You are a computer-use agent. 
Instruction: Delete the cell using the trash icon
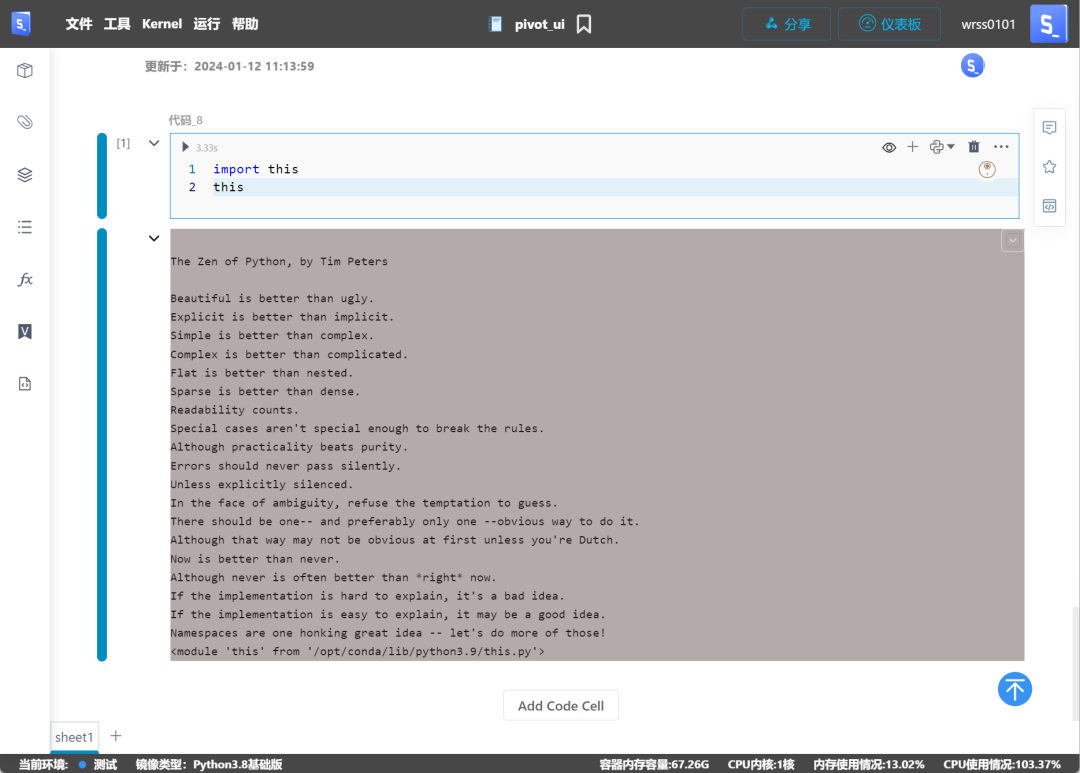[974, 146]
